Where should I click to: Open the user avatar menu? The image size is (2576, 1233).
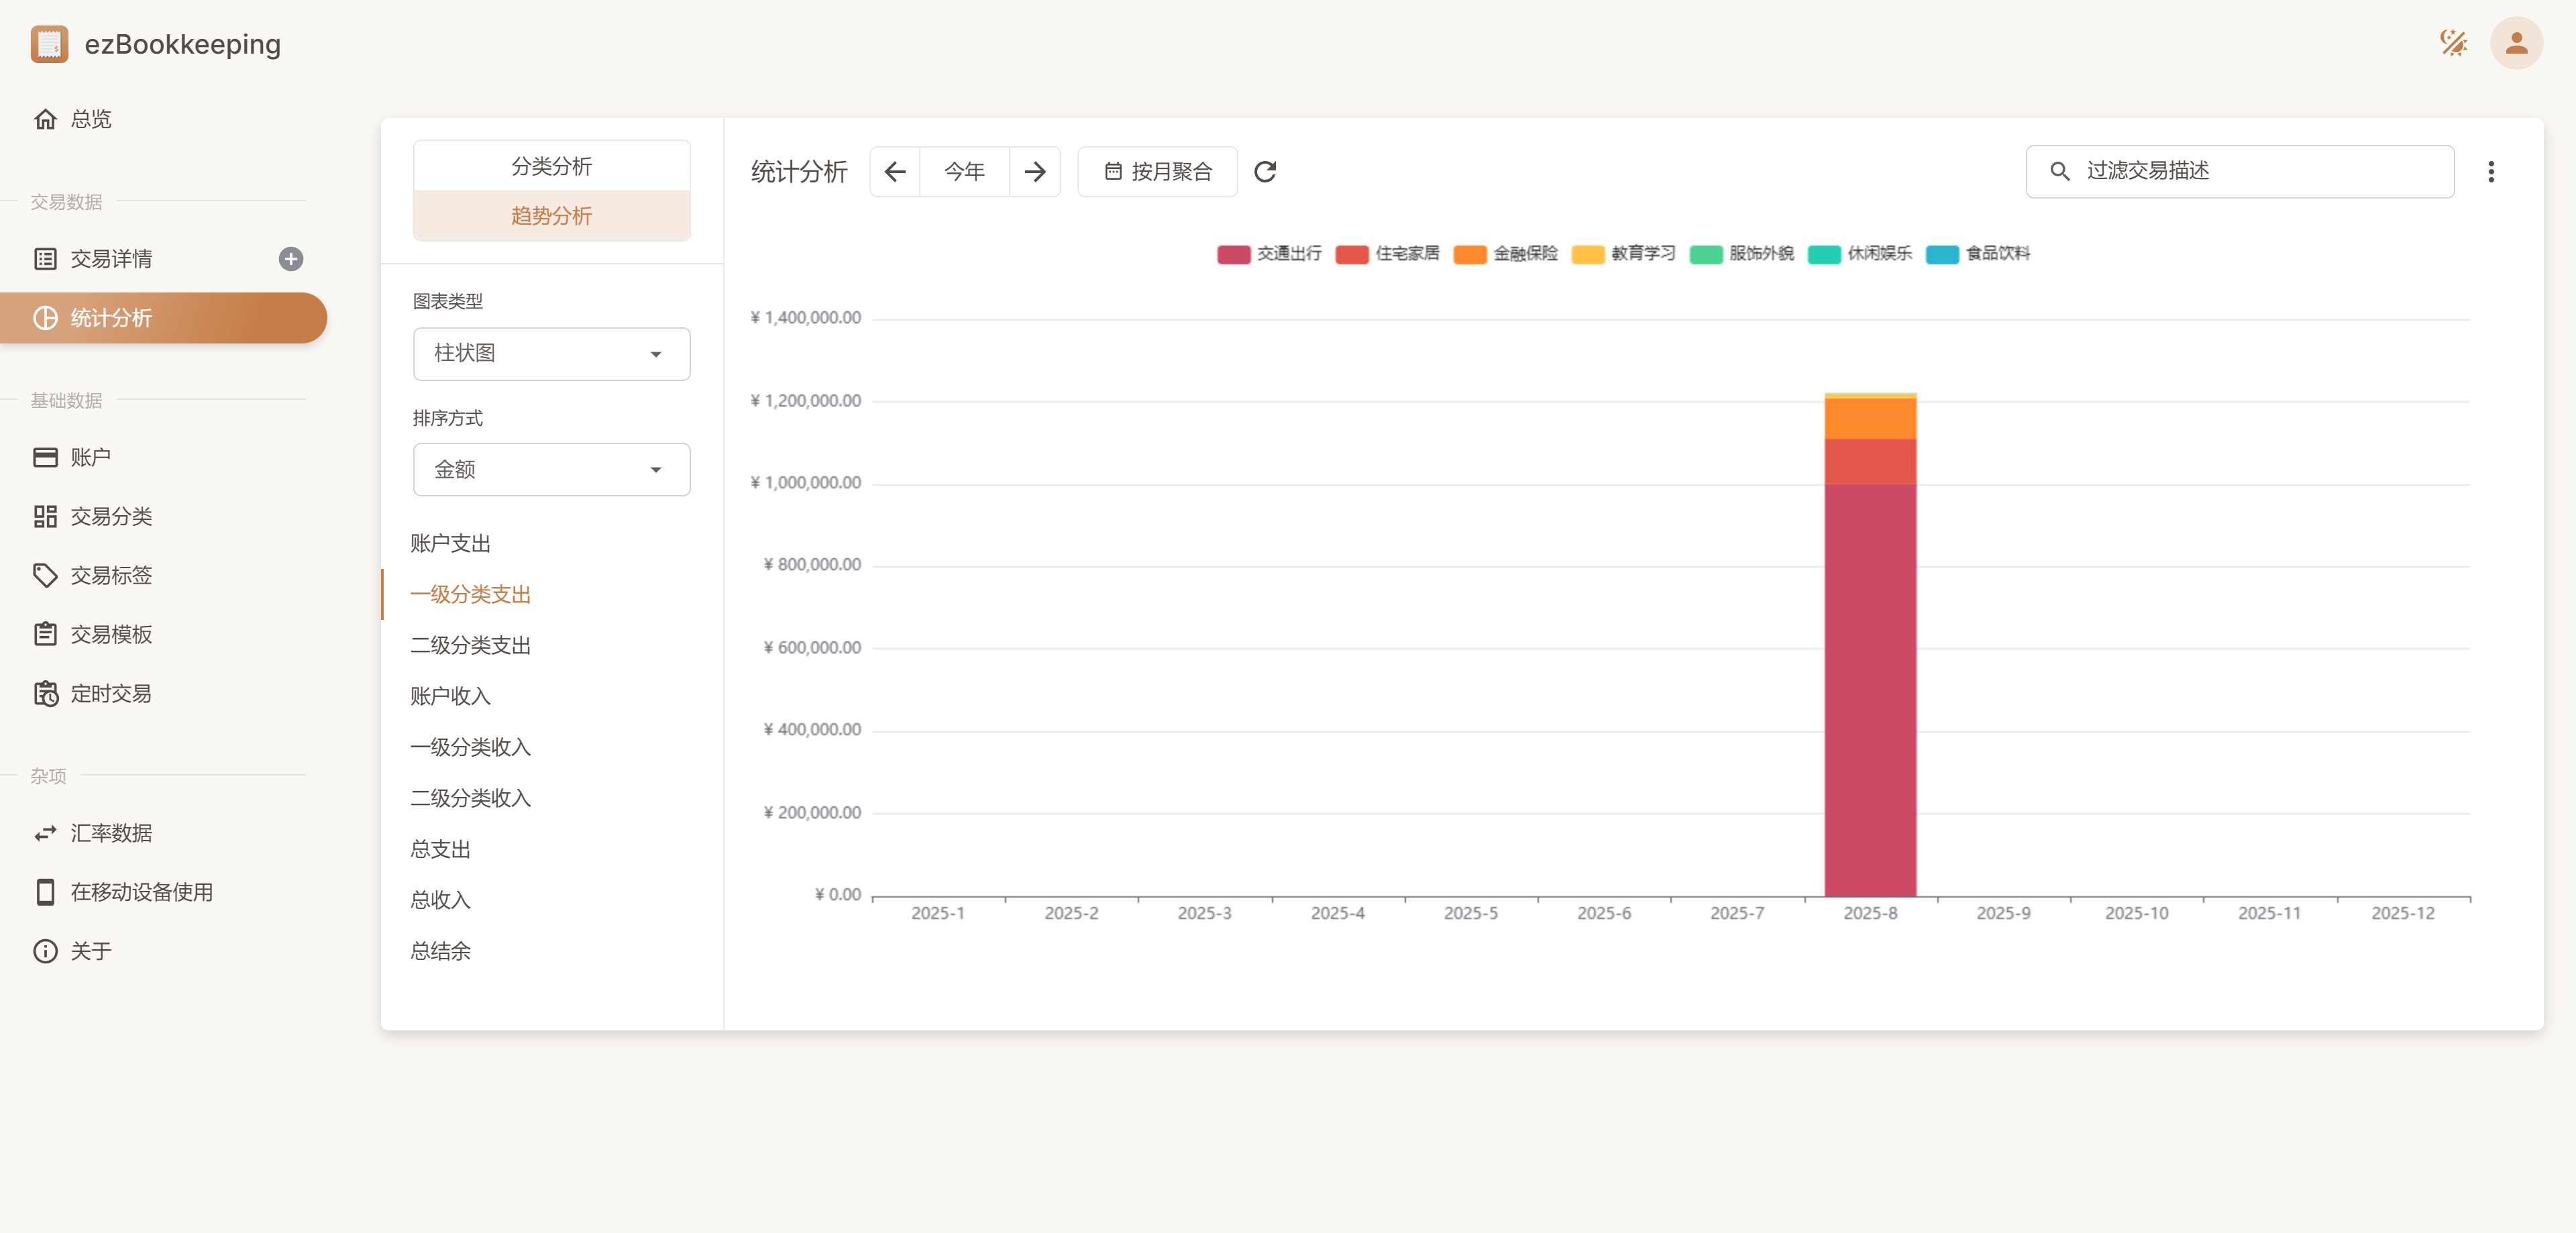(x=2516, y=43)
